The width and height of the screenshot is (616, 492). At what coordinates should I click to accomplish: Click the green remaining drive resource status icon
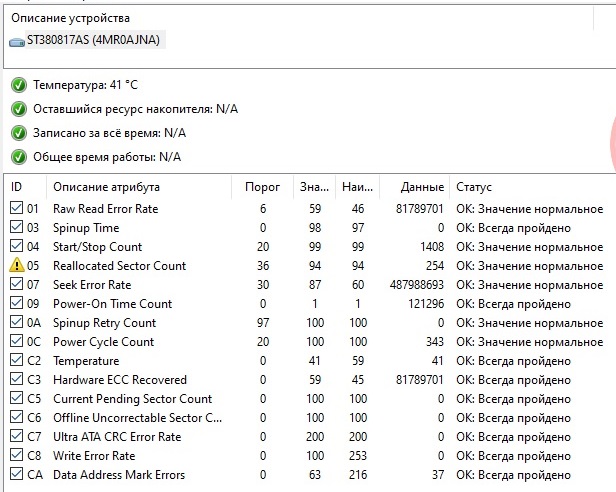click(x=18, y=109)
